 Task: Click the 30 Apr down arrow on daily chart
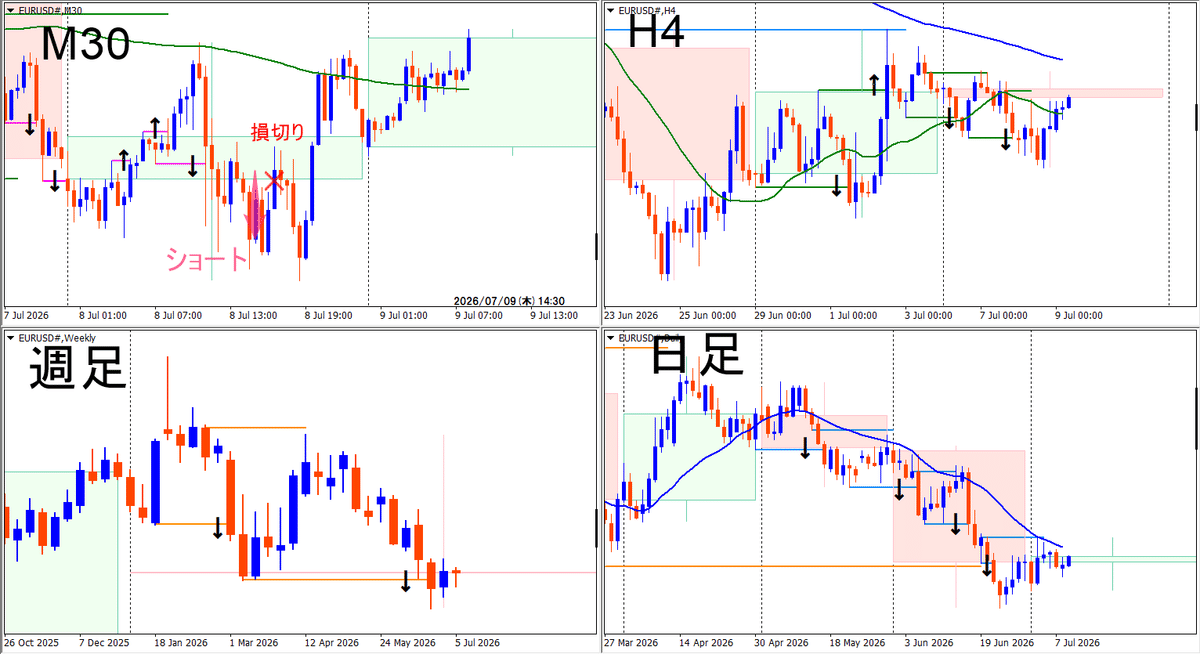[804, 449]
